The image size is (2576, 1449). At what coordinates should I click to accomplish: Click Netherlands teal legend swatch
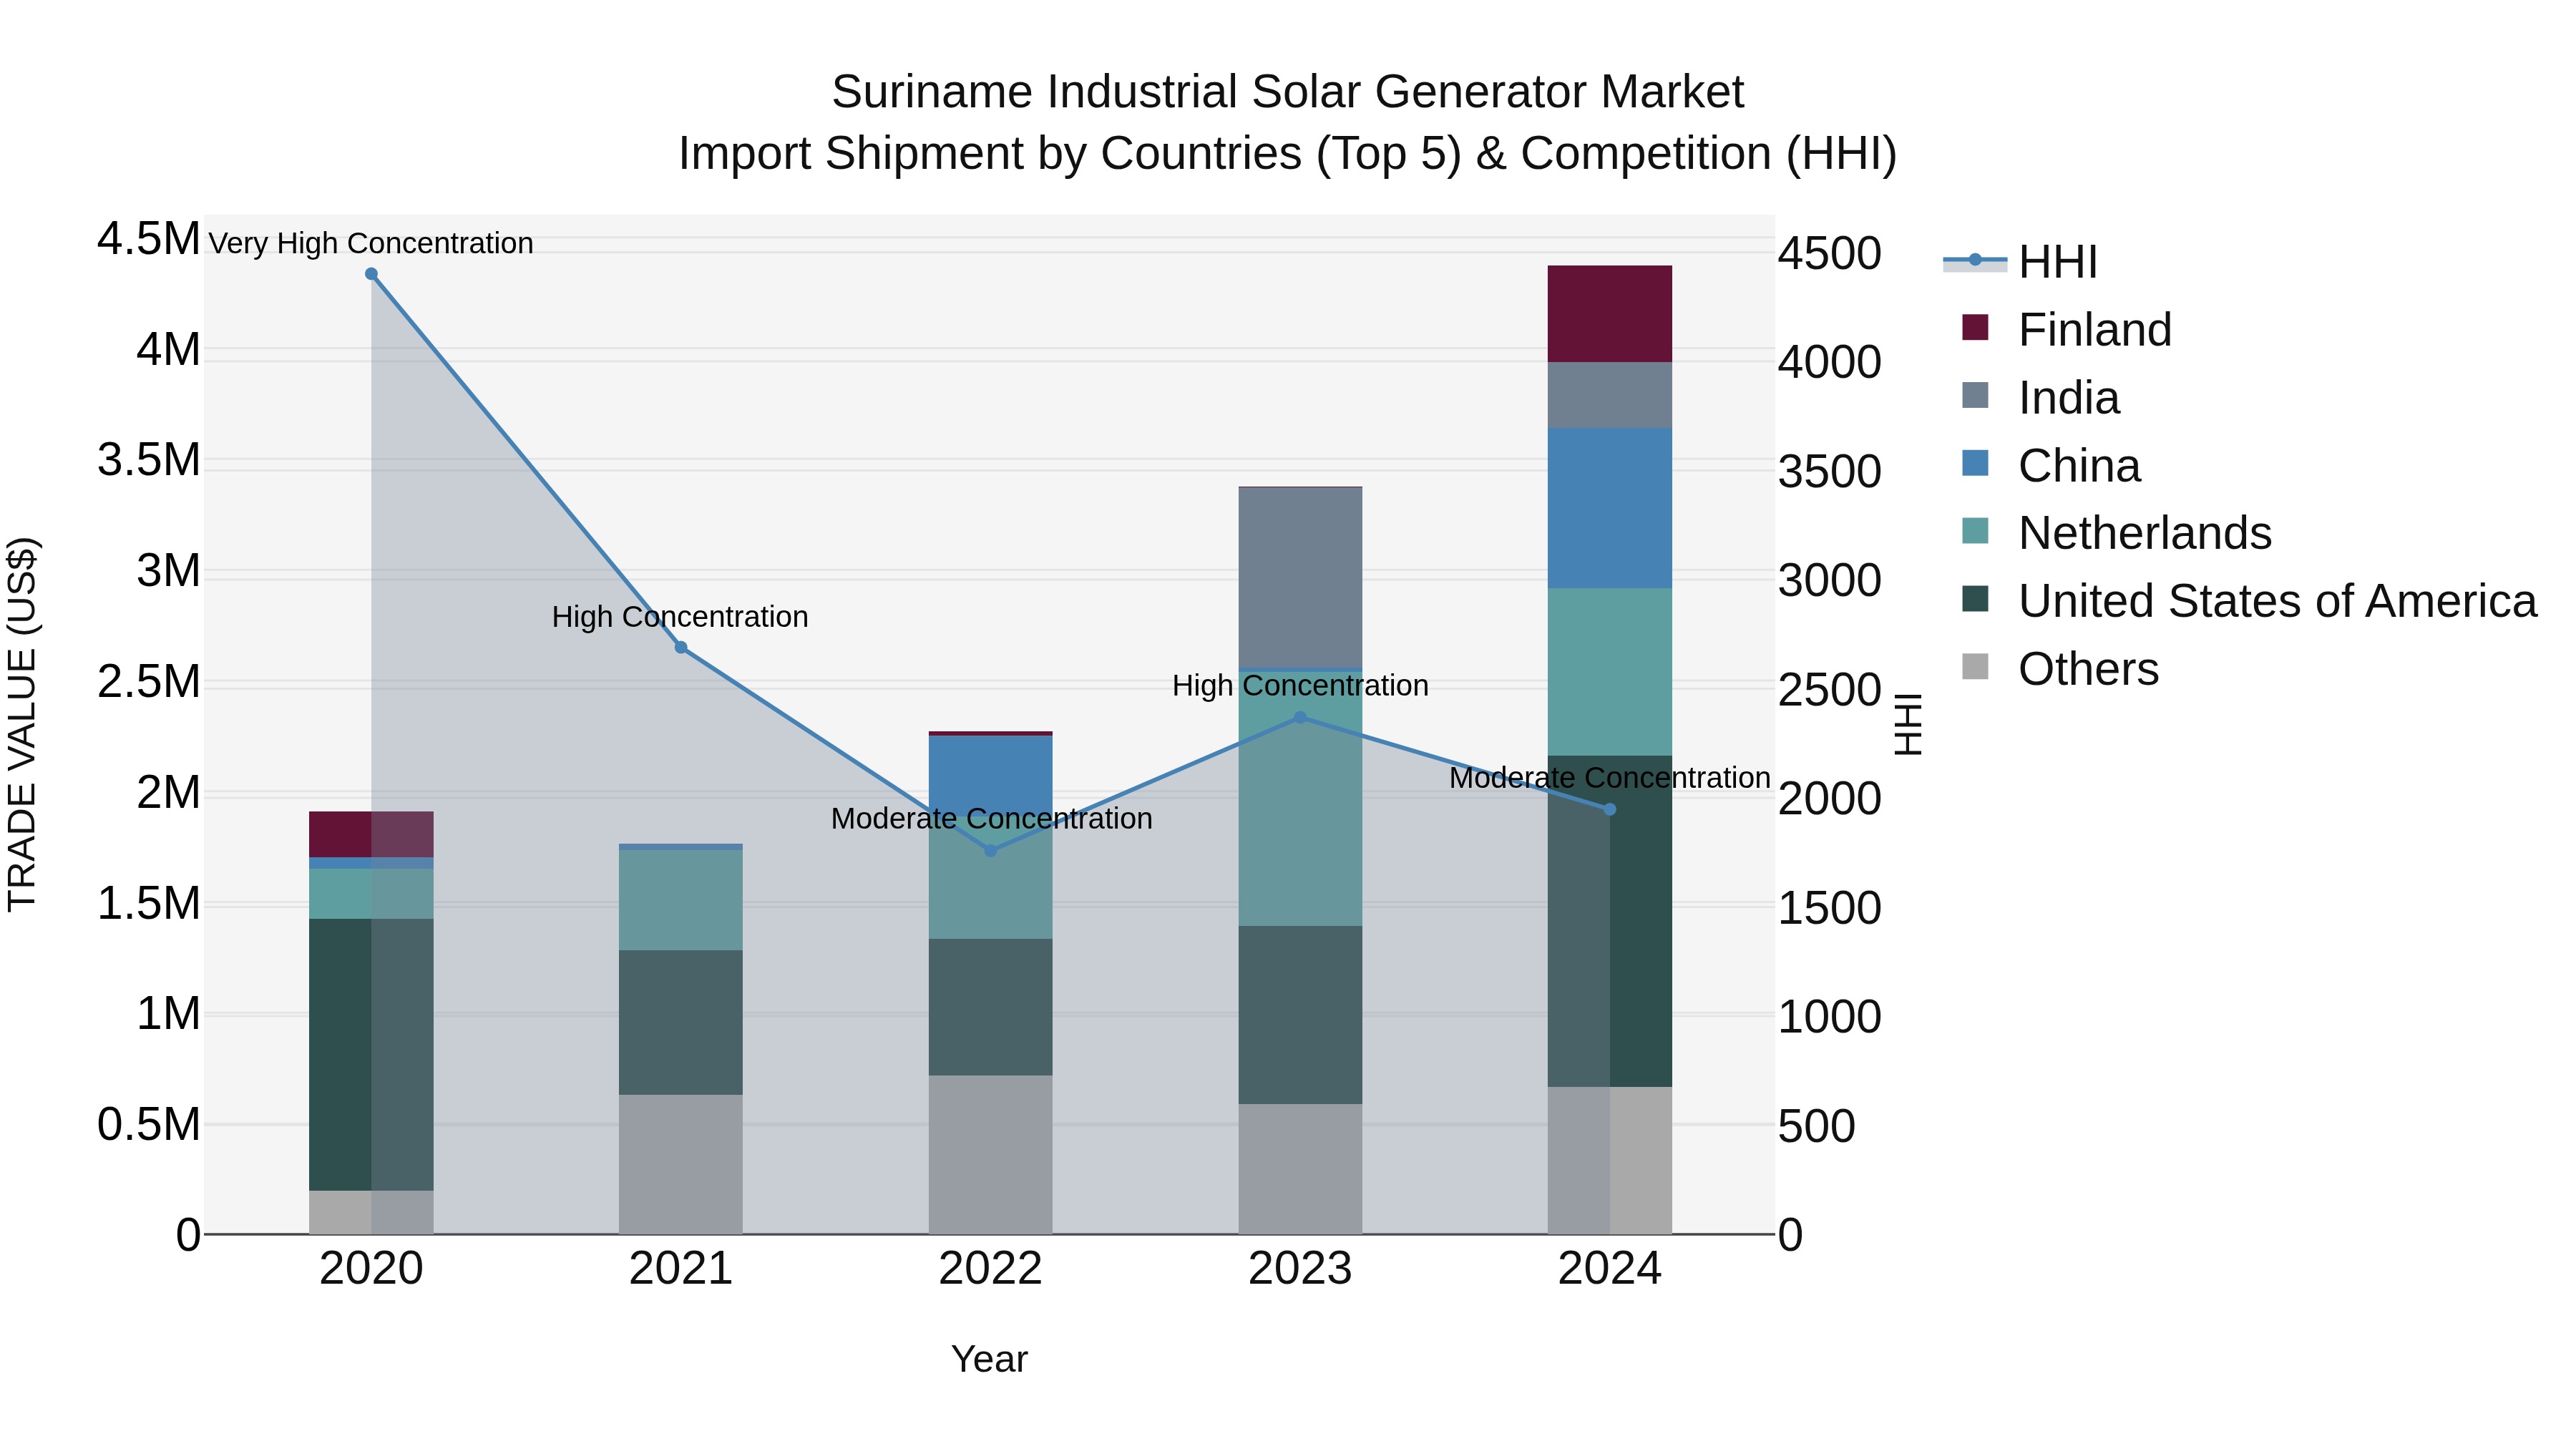[1975, 530]
